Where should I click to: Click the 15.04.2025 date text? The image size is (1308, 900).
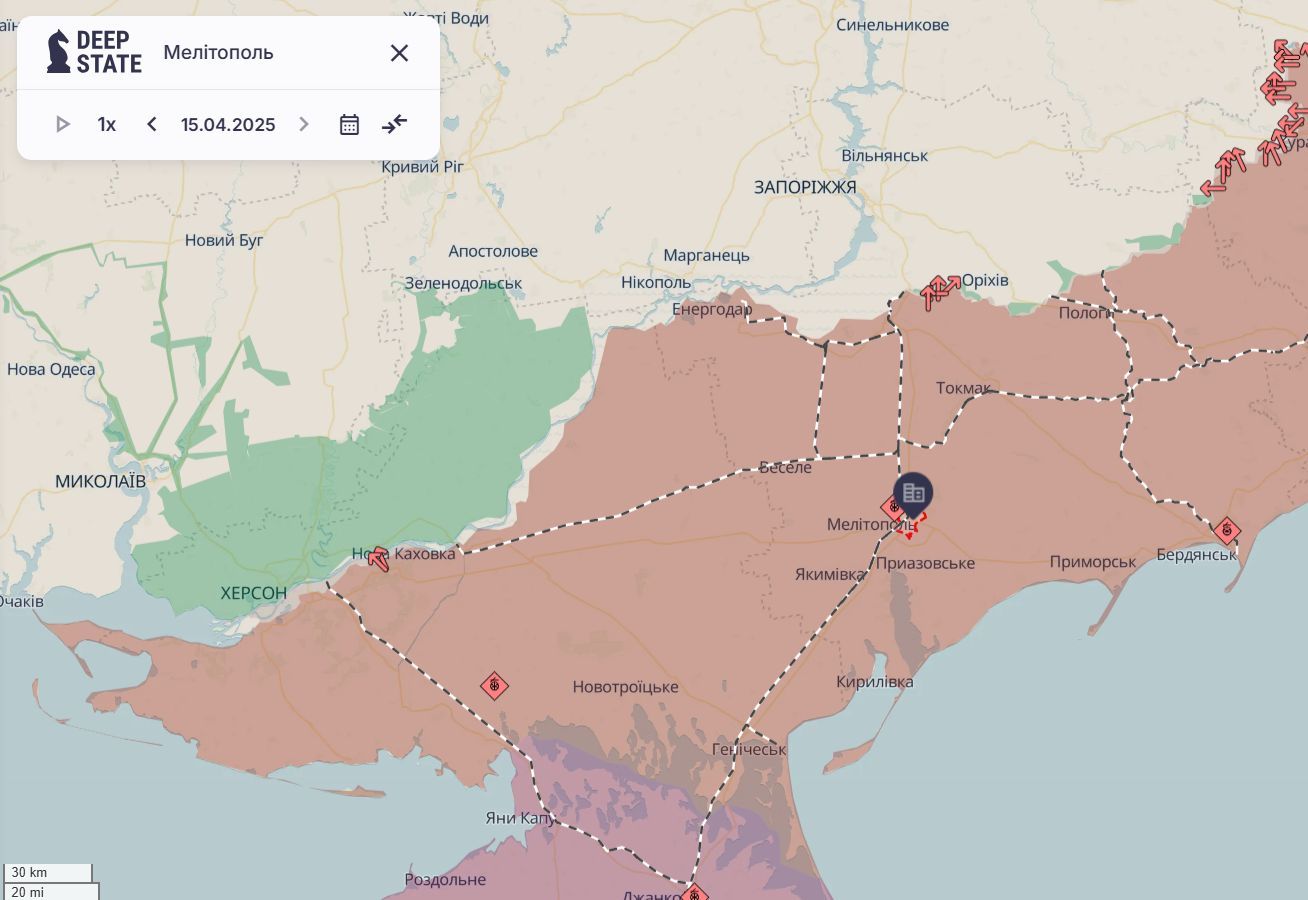tap(228, 124)
